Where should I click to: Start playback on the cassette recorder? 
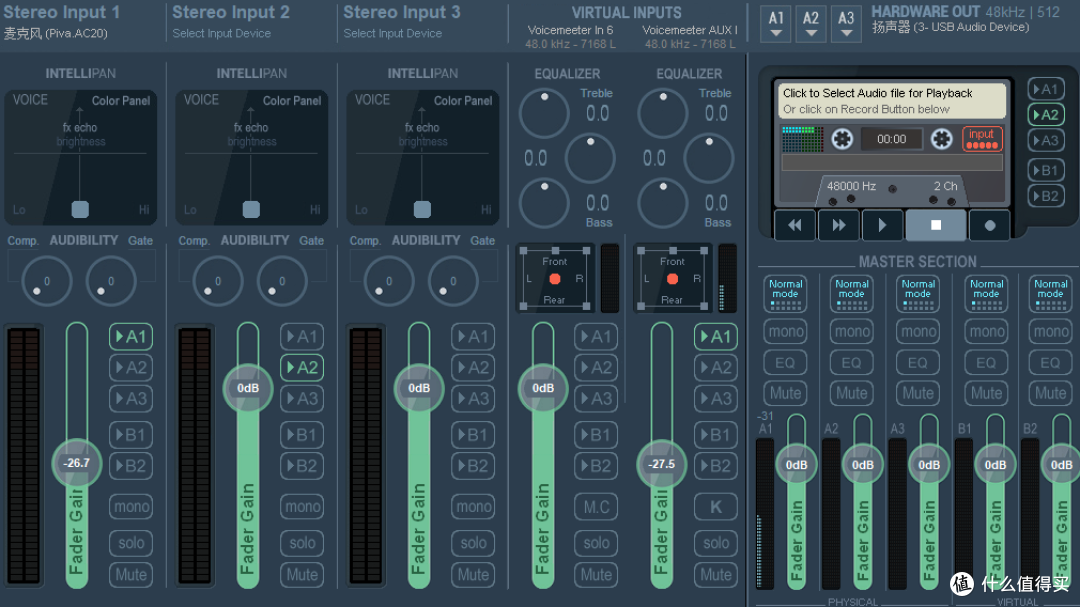coord(882,225)
